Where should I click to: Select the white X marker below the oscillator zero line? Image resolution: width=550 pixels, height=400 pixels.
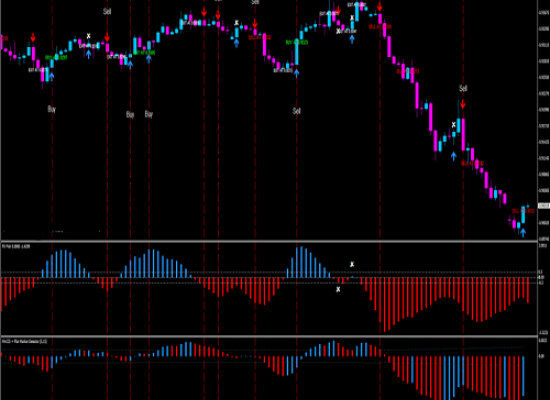[x=338, y=289]
